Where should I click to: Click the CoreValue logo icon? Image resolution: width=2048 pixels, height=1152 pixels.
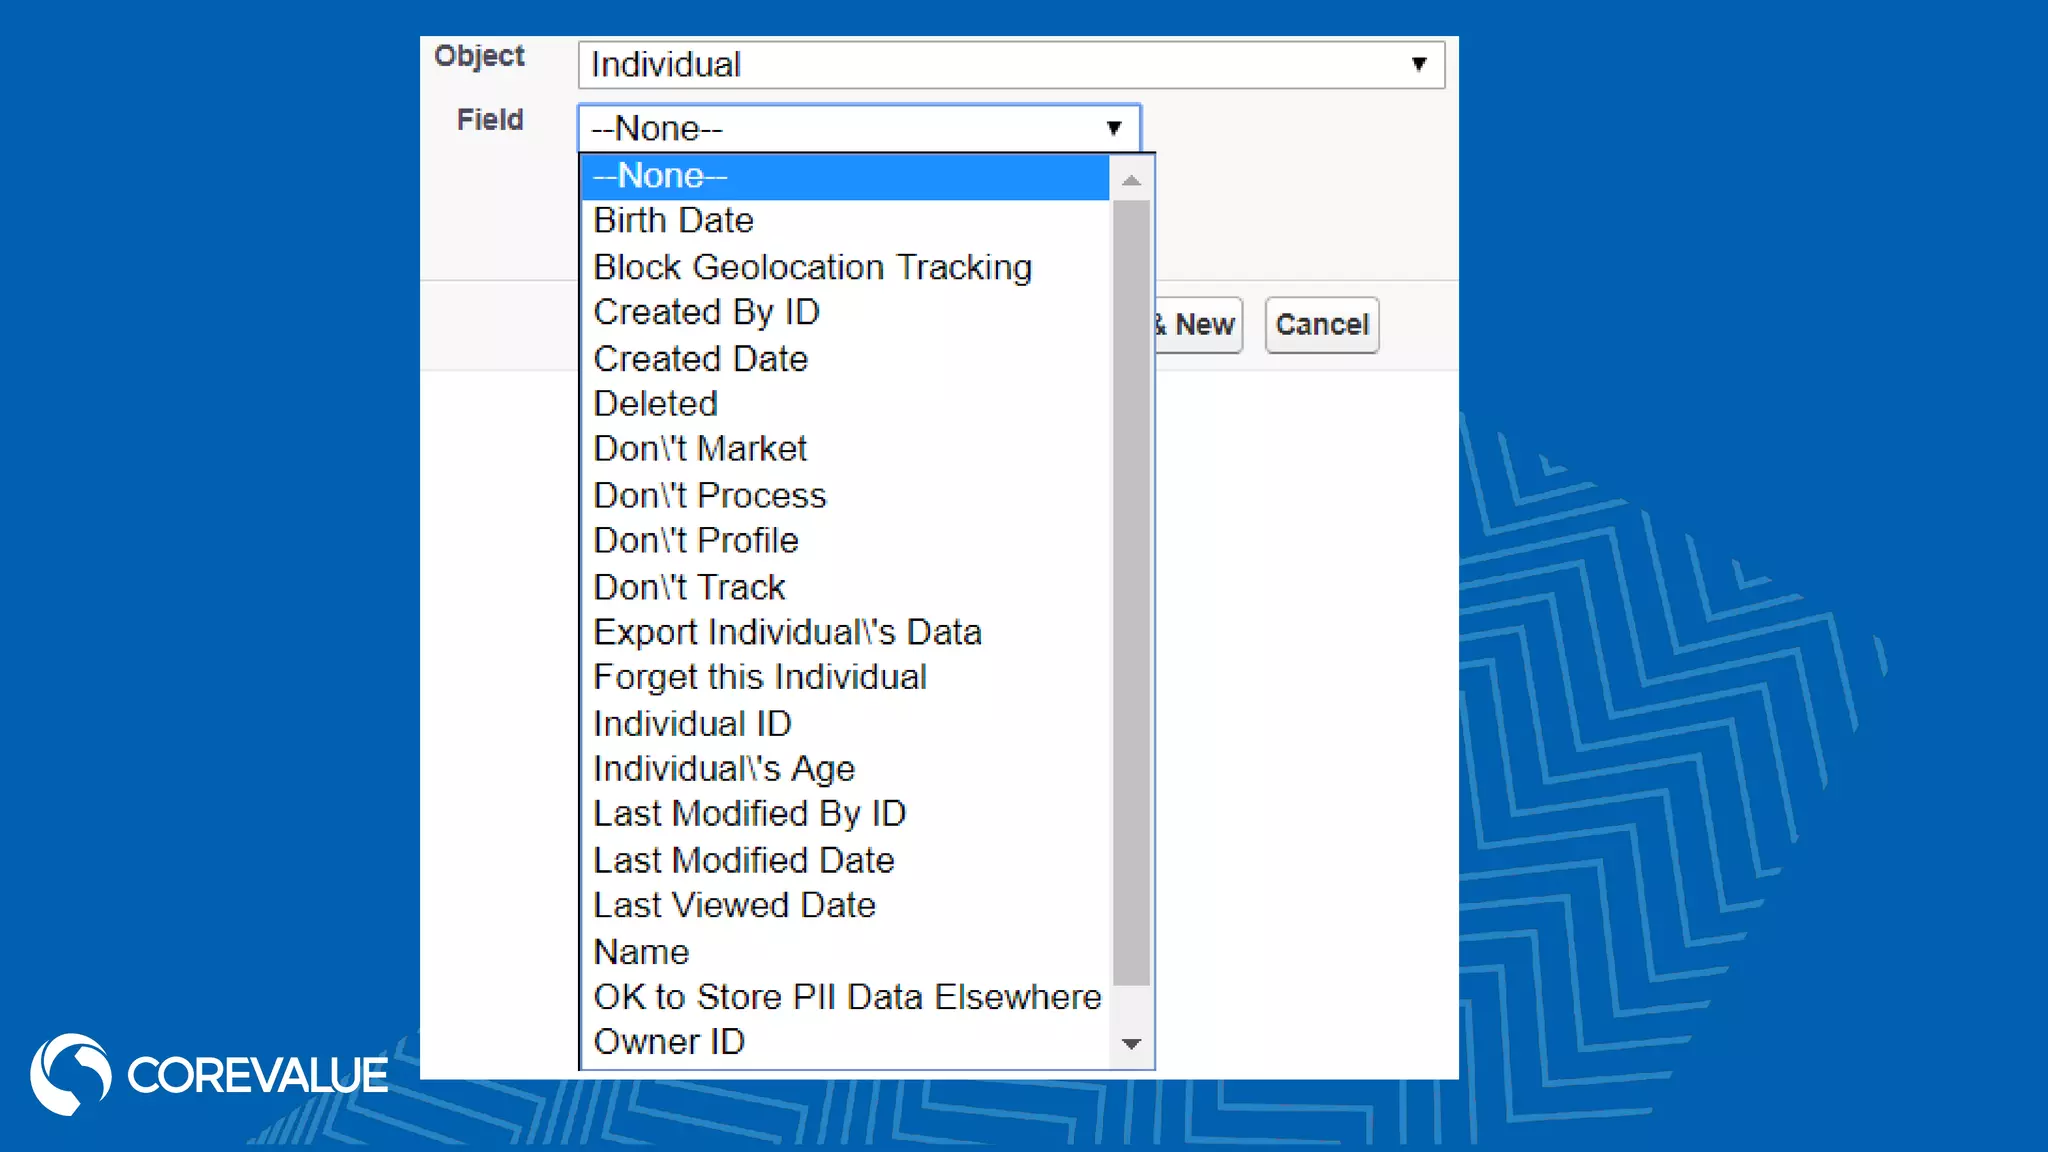[70, 1074]
